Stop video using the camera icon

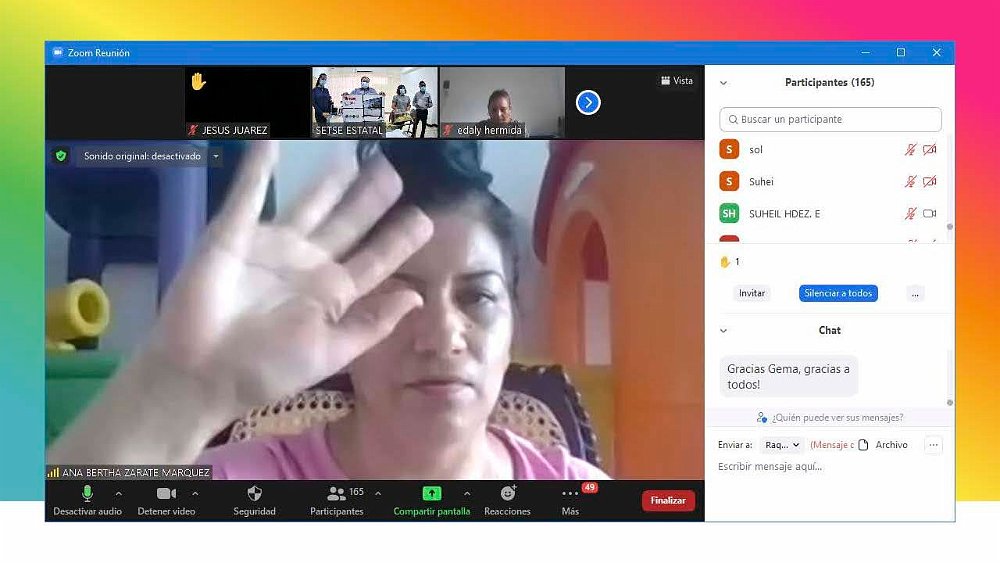click(x=166, y=494)
